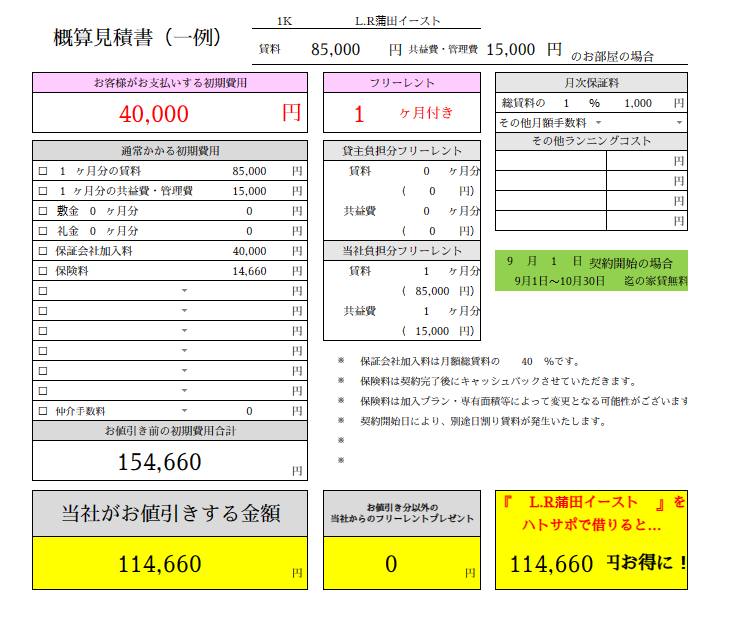Click the 154,660 total before discount
This screenshot has width=731, height=619.
click(x=160, y=462)
